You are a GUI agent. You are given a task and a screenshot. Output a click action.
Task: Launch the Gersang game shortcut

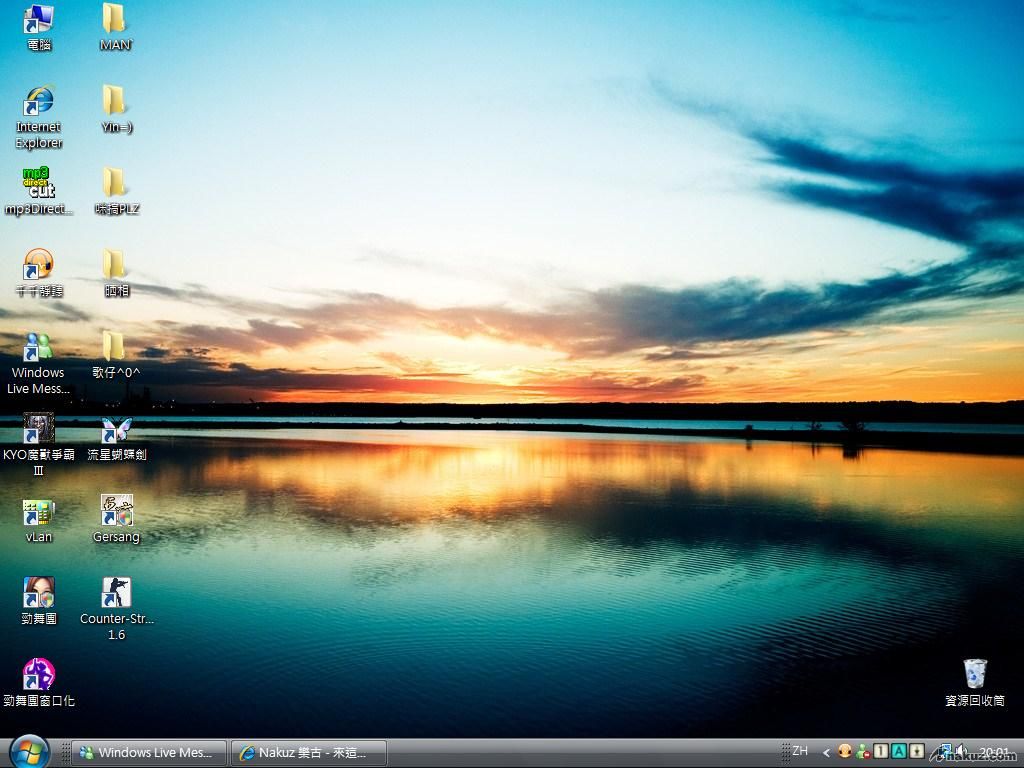[116, 512]
